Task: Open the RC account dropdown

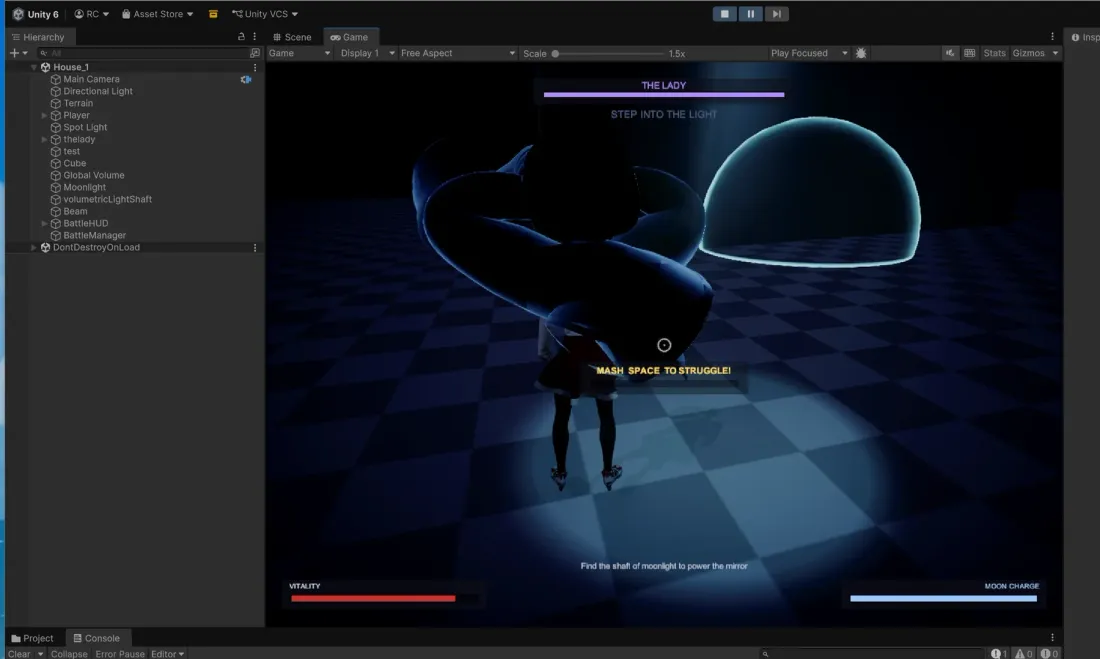Action: pyautogui.click(x=91, y=14)
